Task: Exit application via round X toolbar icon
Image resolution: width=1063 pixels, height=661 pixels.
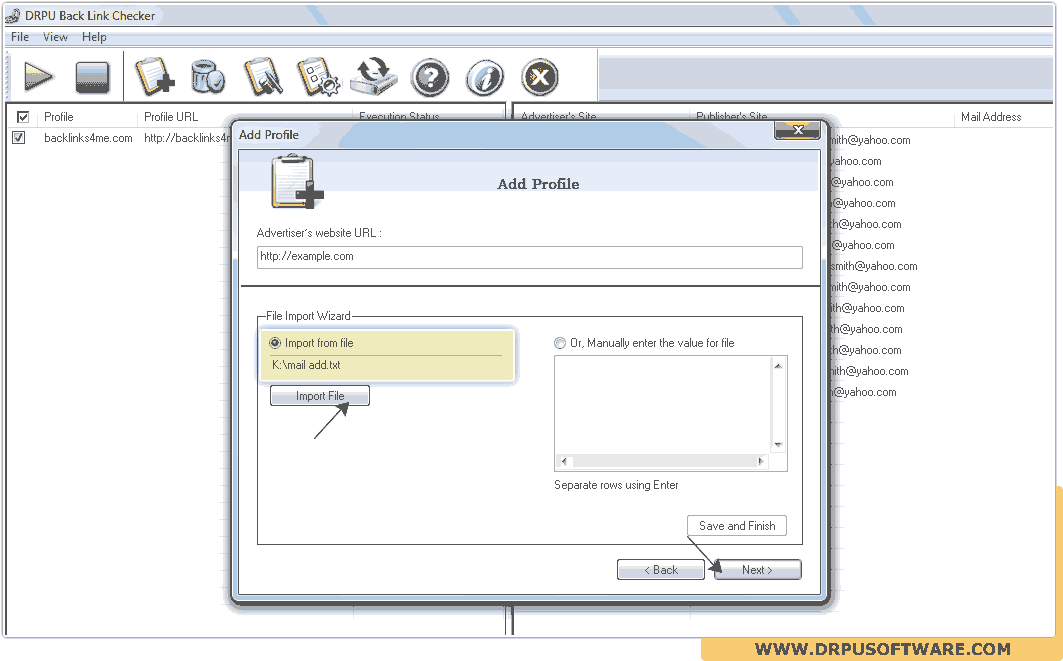Action: (x=540, y=77)
